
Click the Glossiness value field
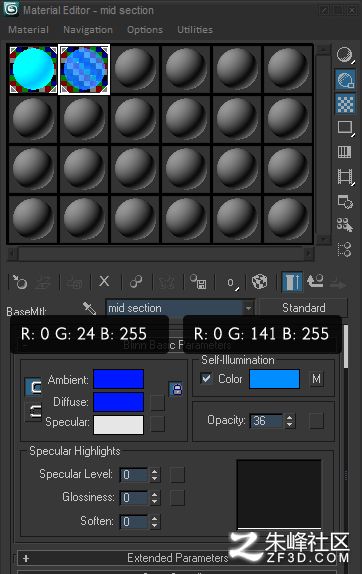pos(134,498)
